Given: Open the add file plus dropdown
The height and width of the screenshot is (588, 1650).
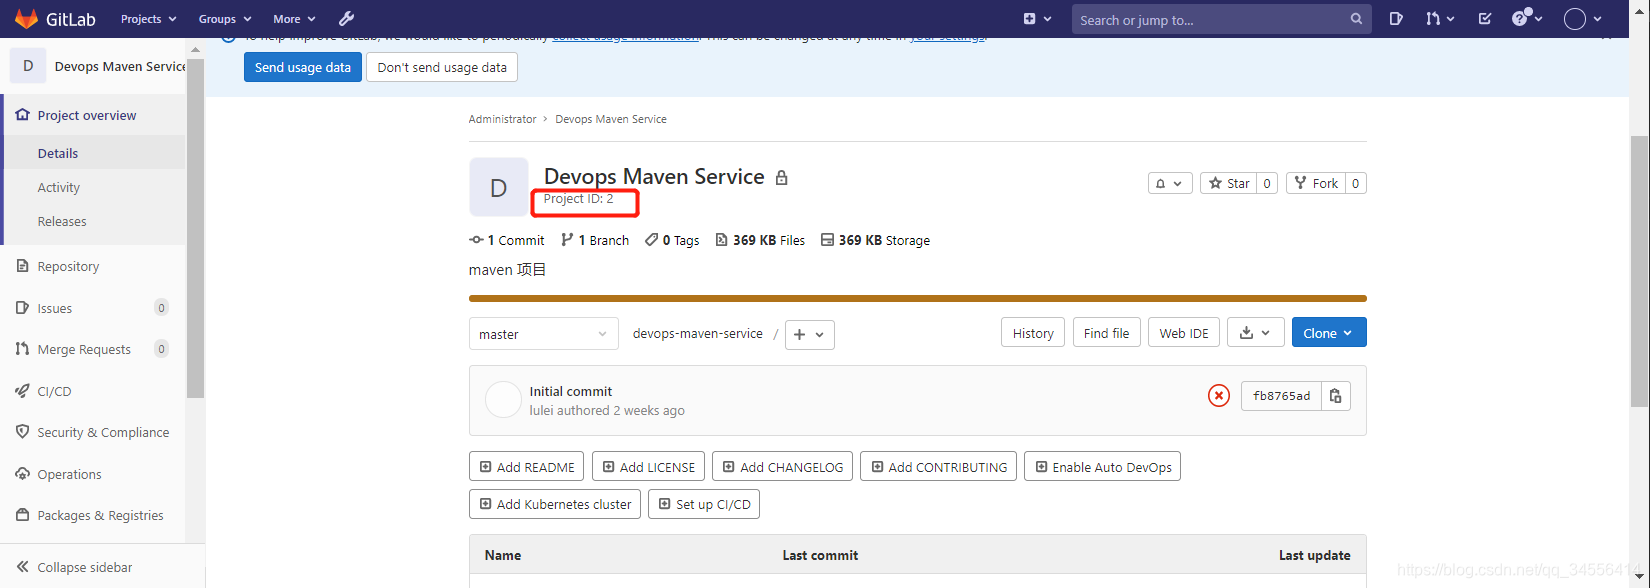Looking at the screenshot, I should (810, 334).
